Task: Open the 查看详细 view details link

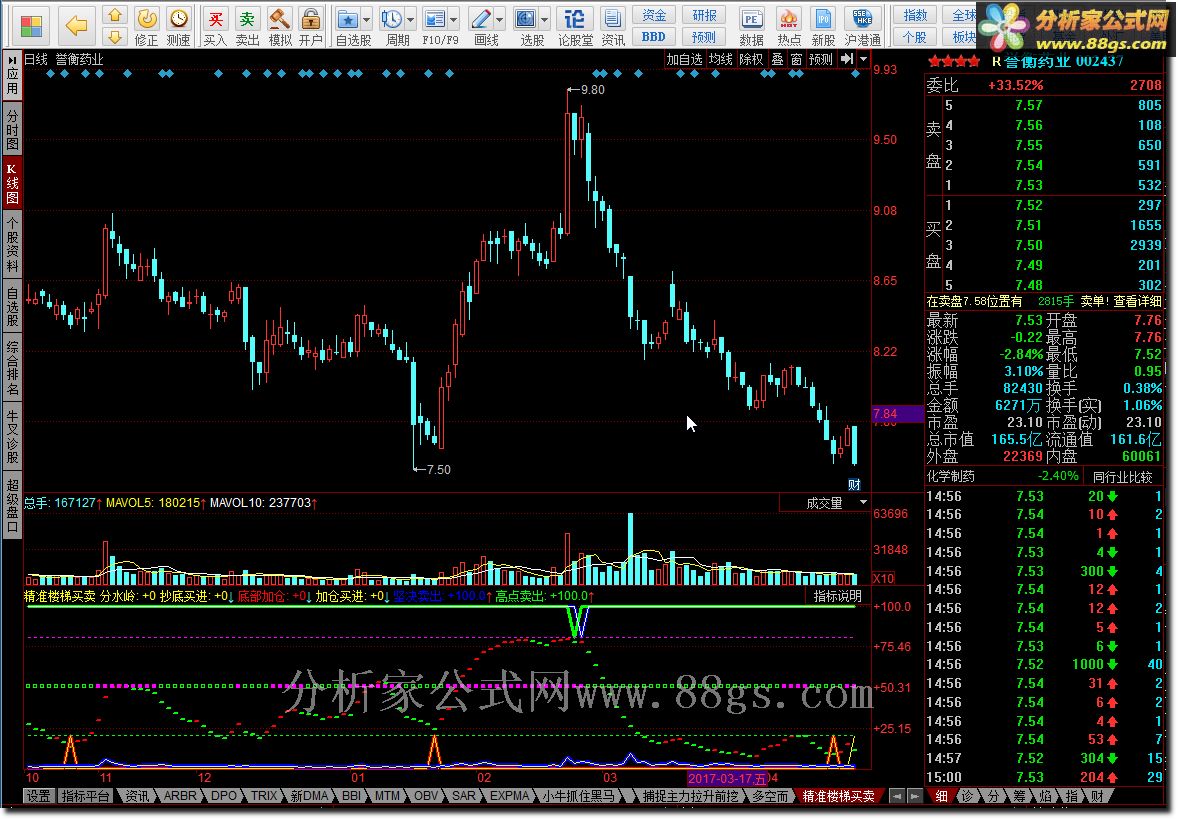Action: pyautogui.click(x=1137, y=301)
